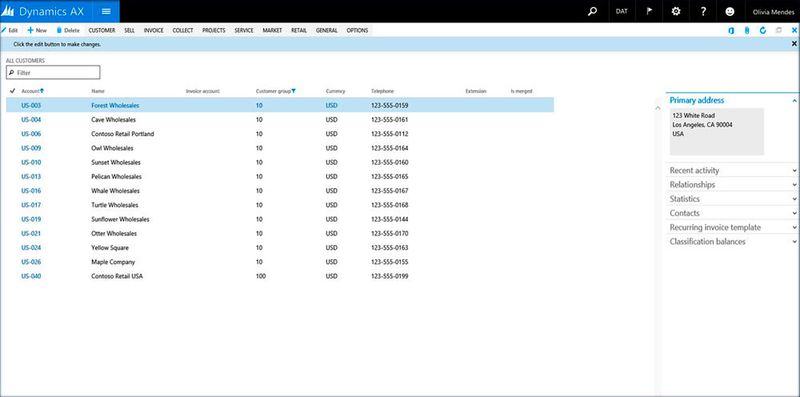The width and height of the screenshot is (800, 397).
Task: Open the flag notifications icon
Action: point(649,11)
